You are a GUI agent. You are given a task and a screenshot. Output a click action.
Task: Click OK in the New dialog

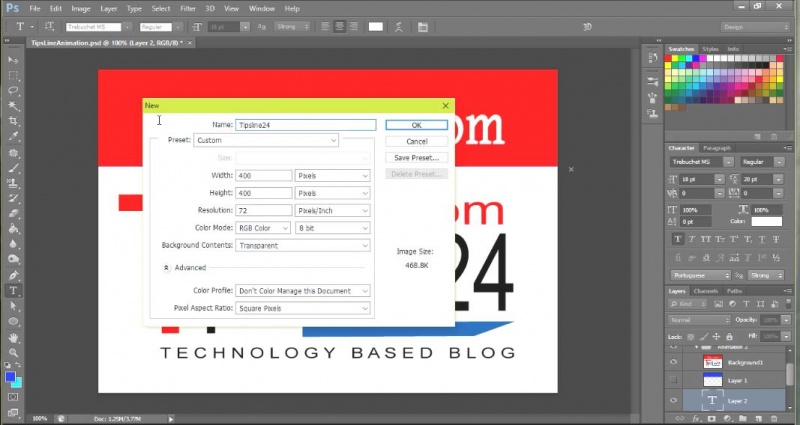(x=417, y=125)
